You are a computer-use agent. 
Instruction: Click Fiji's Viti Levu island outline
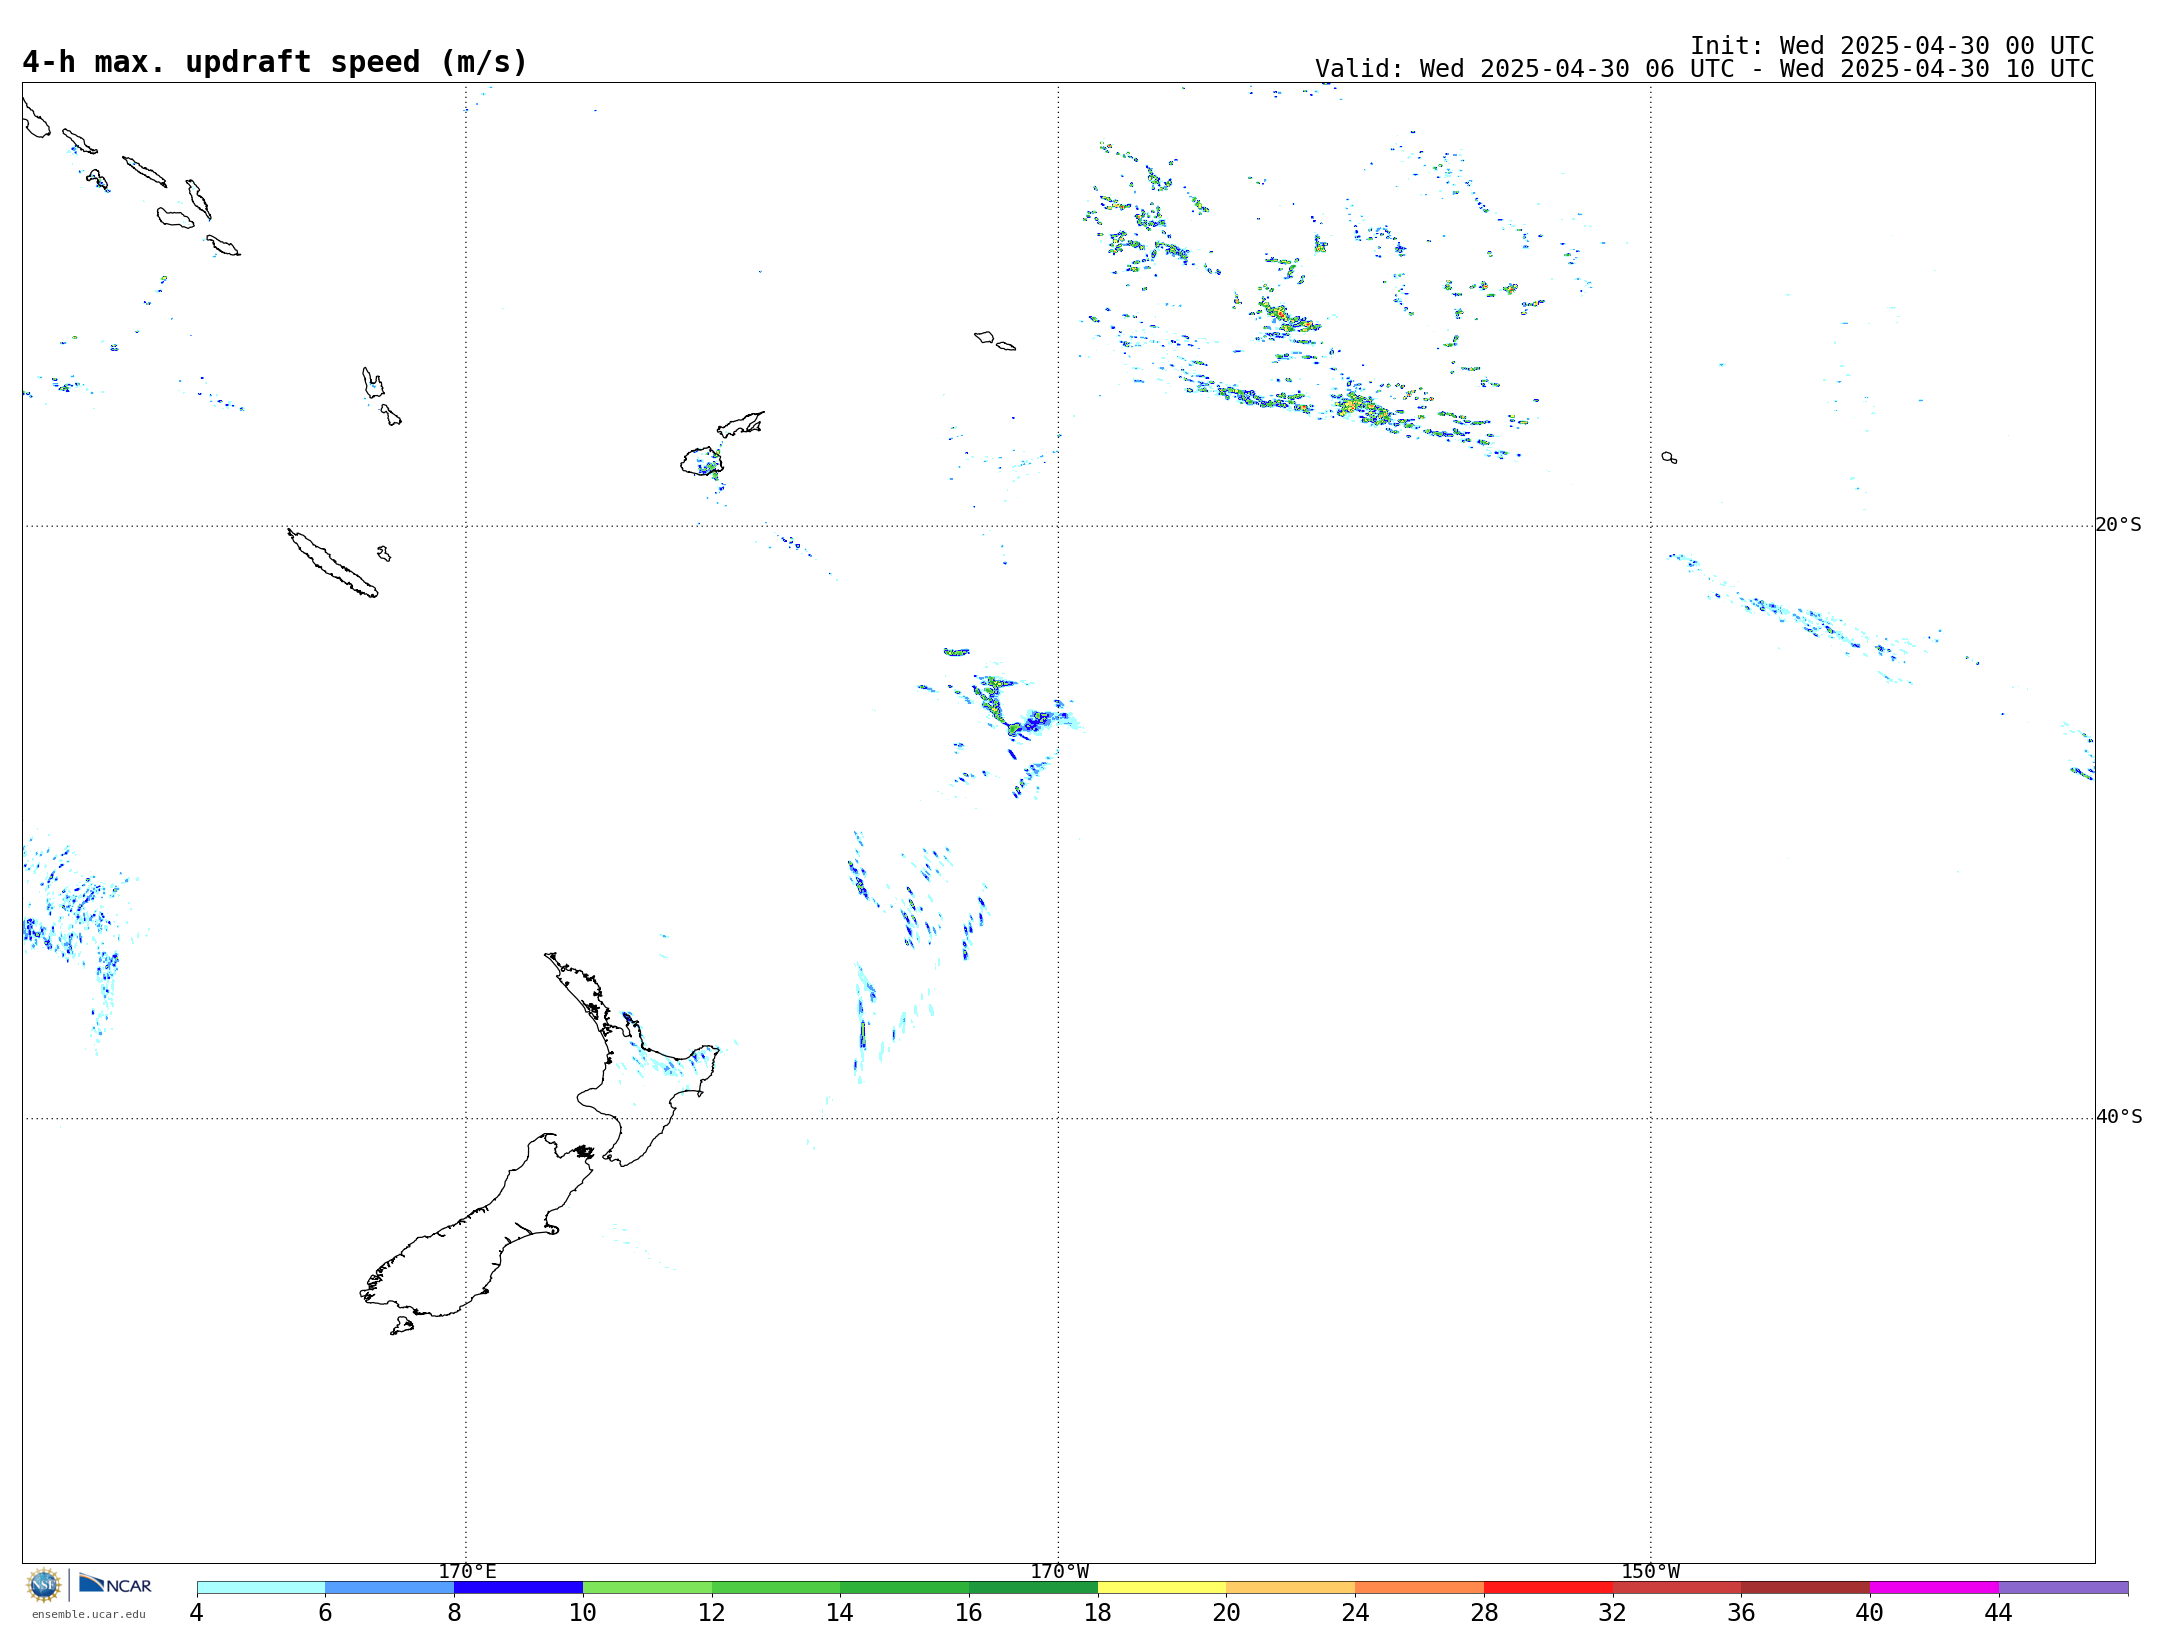click(x=701, y=461)
